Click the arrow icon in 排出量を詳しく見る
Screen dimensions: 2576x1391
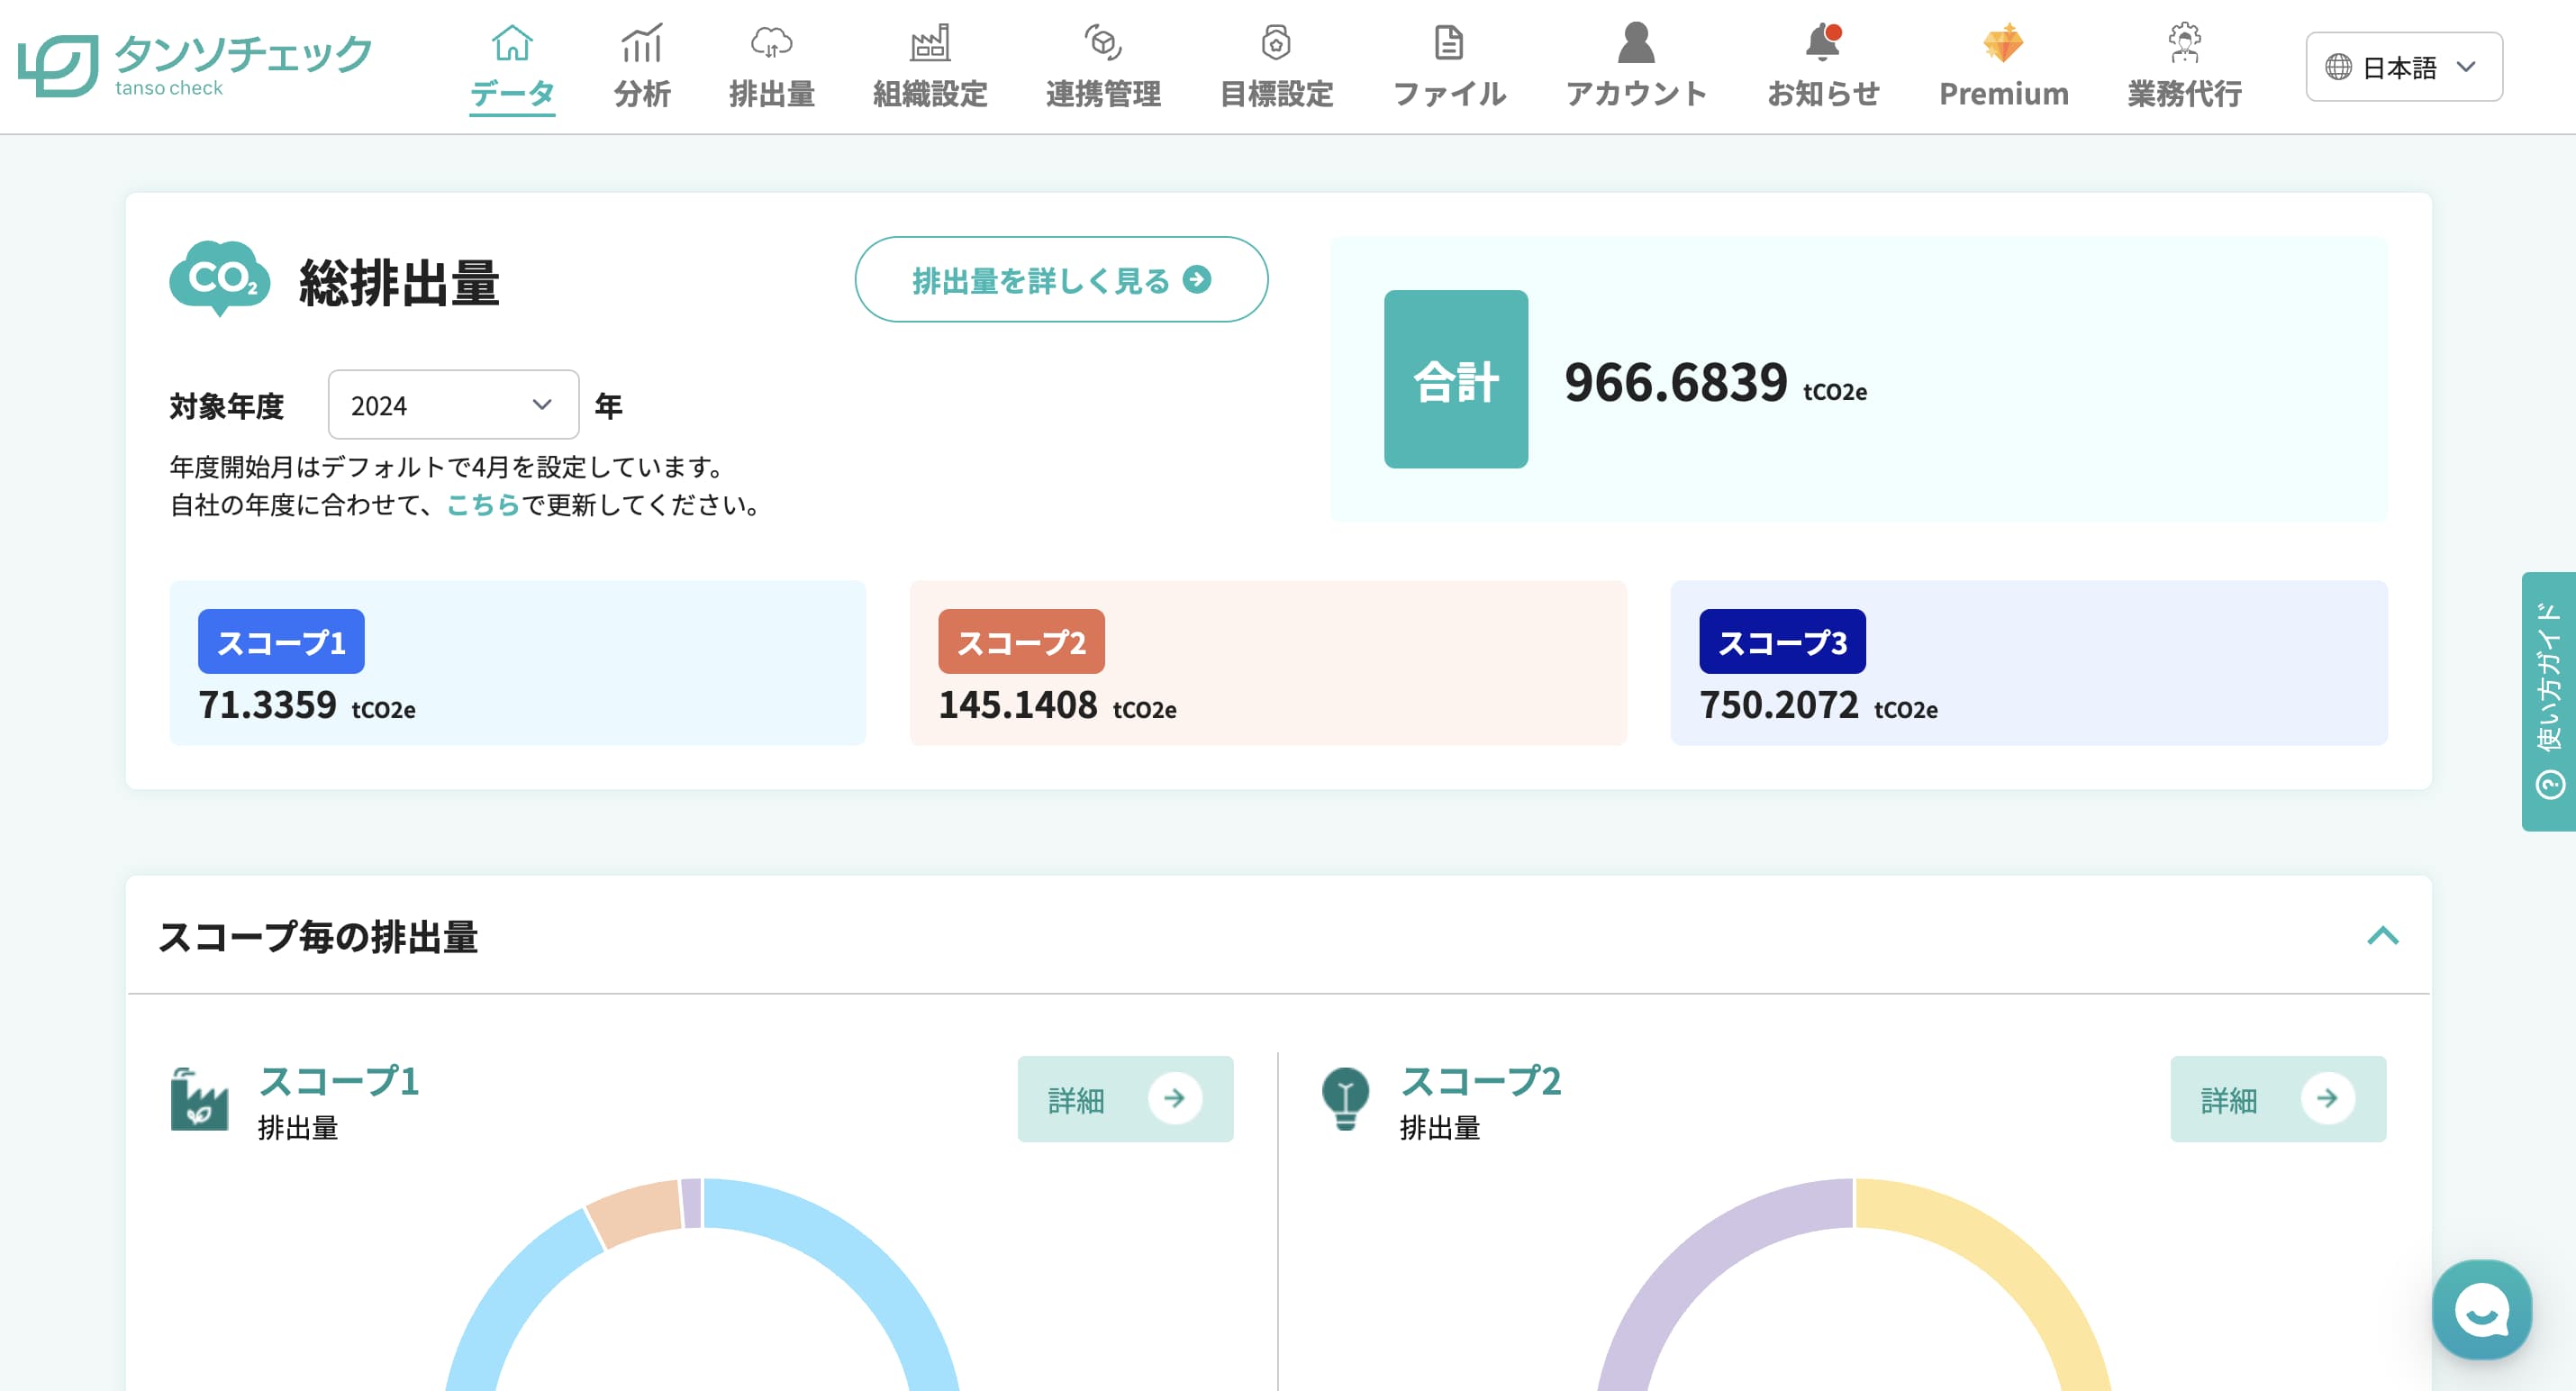point(1197,280)
